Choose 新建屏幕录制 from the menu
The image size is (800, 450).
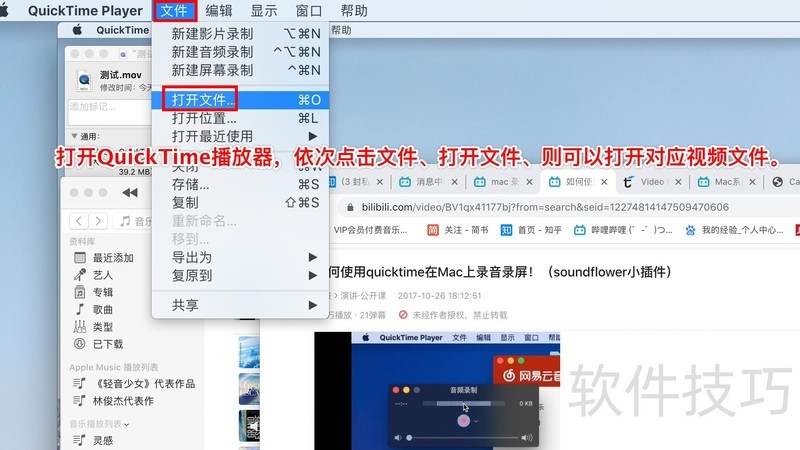tap(240, 70)
